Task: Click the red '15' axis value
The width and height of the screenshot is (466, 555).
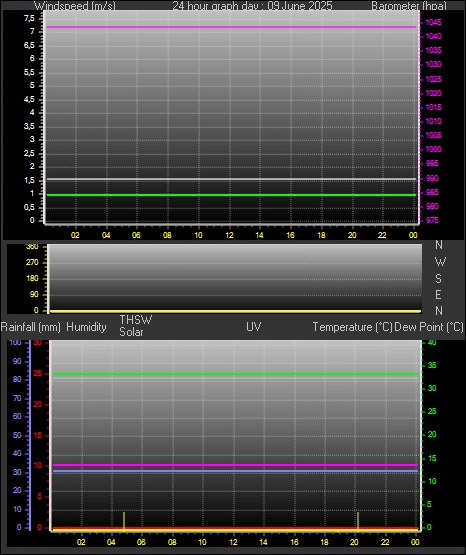Action: pyautogui.click(x=38, y=435)
